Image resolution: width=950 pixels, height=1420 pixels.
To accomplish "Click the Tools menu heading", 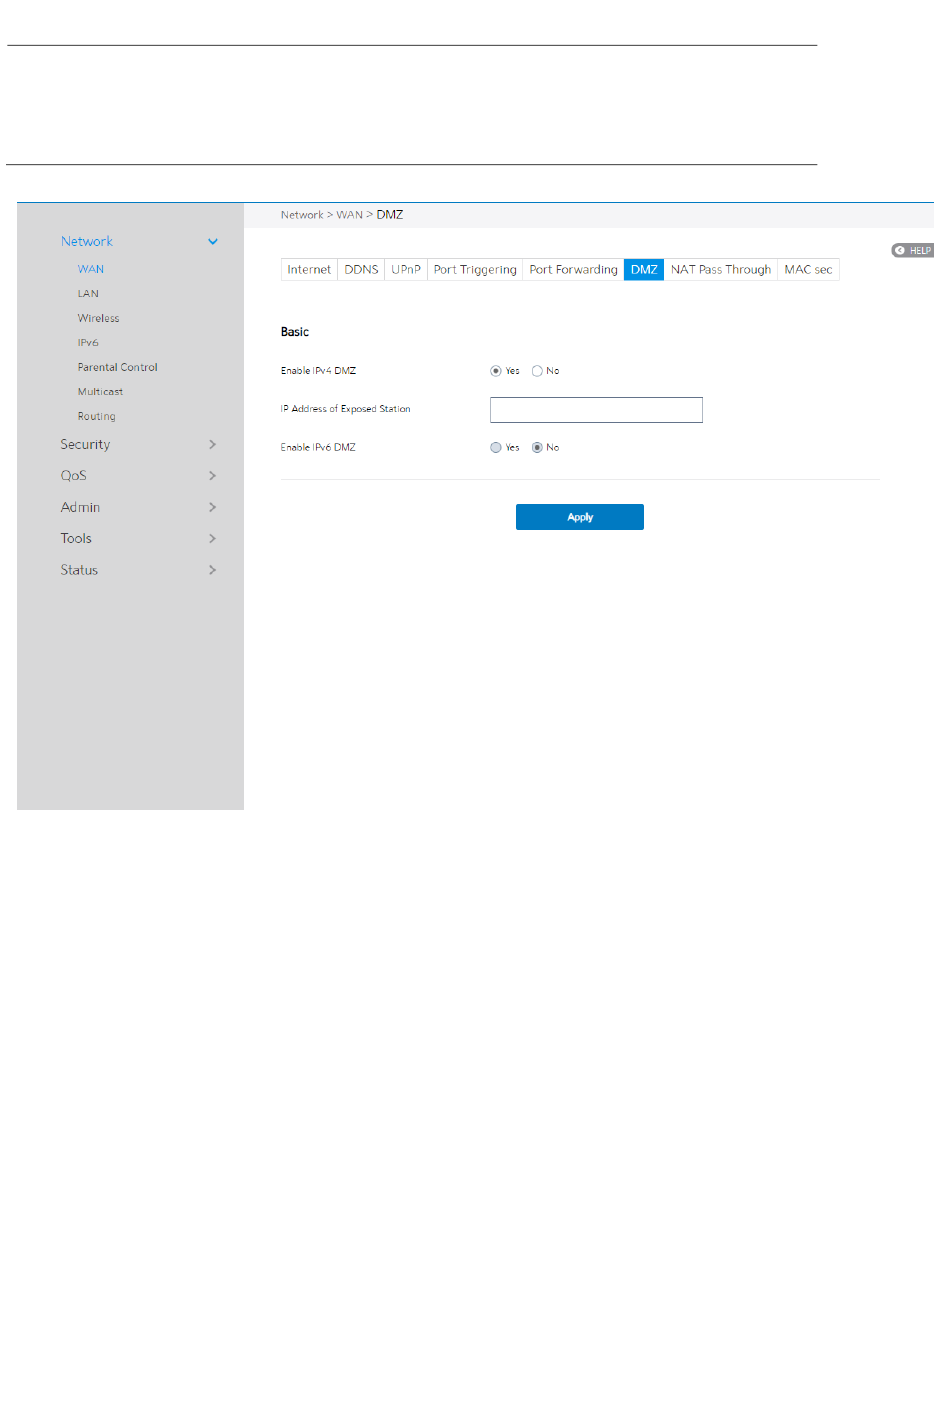I will tap(76, 538).
